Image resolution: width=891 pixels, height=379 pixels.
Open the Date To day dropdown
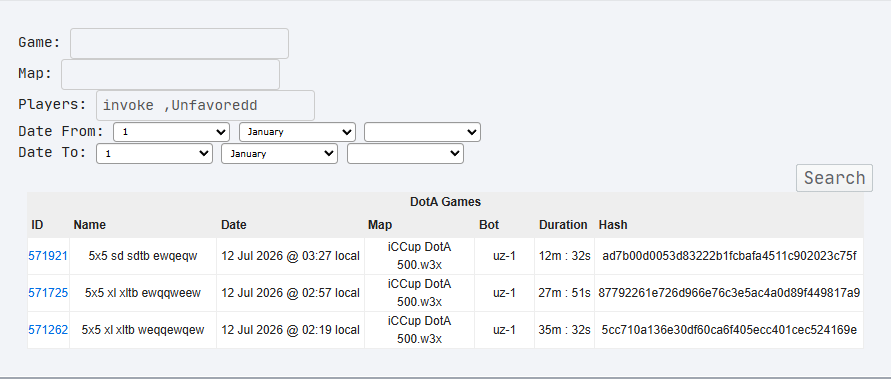click(155, 153)
